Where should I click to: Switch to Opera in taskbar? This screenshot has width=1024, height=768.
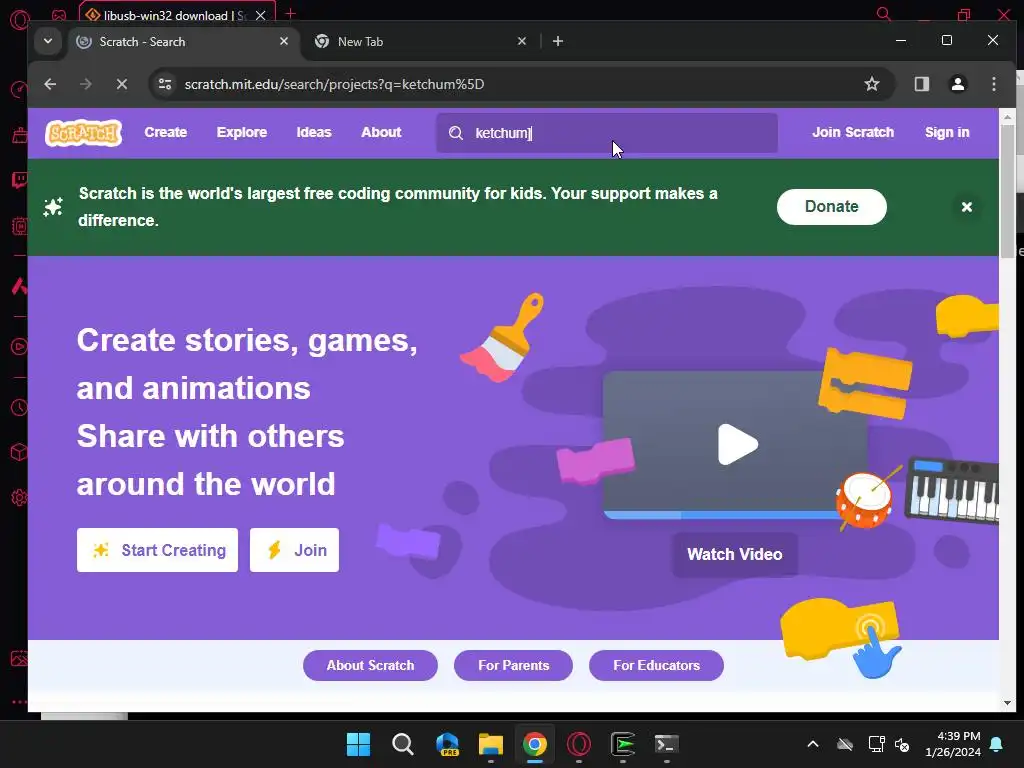pos(579,744)
